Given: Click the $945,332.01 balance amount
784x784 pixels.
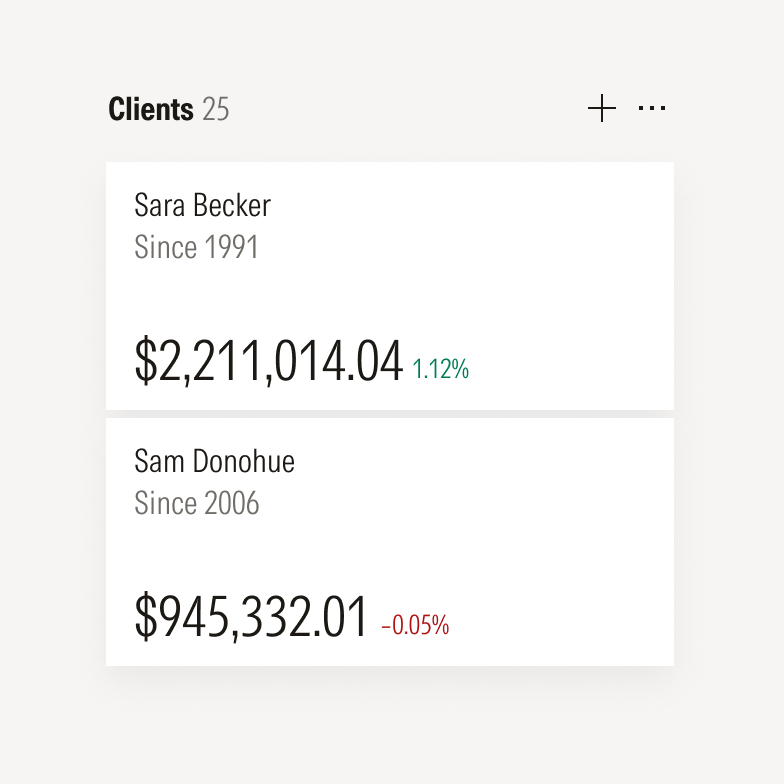Looking at the screenshot, I should coord(252,617).
